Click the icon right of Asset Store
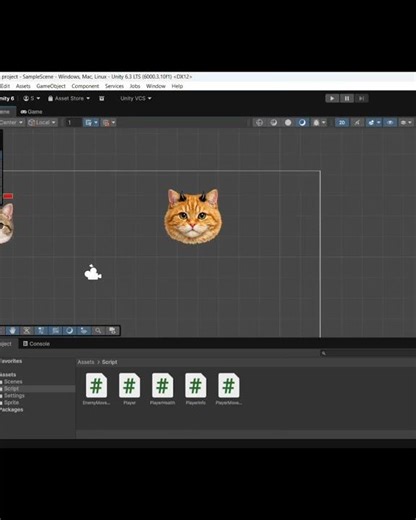Image resolution: width=416 pixels, height=520 pixels. click(102, 98)
